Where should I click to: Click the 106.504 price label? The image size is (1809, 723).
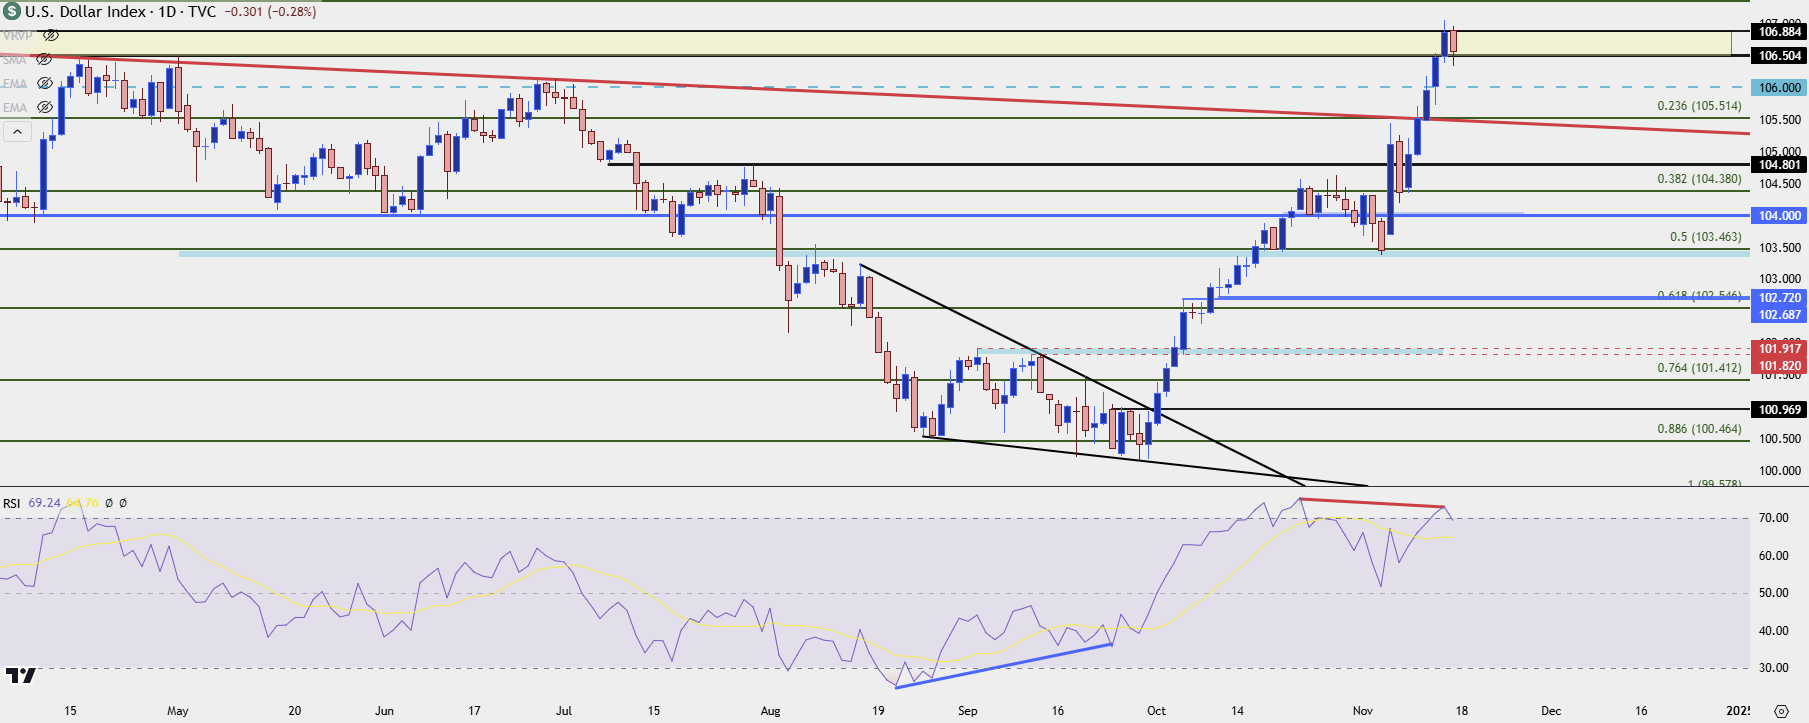point(1780,56)
